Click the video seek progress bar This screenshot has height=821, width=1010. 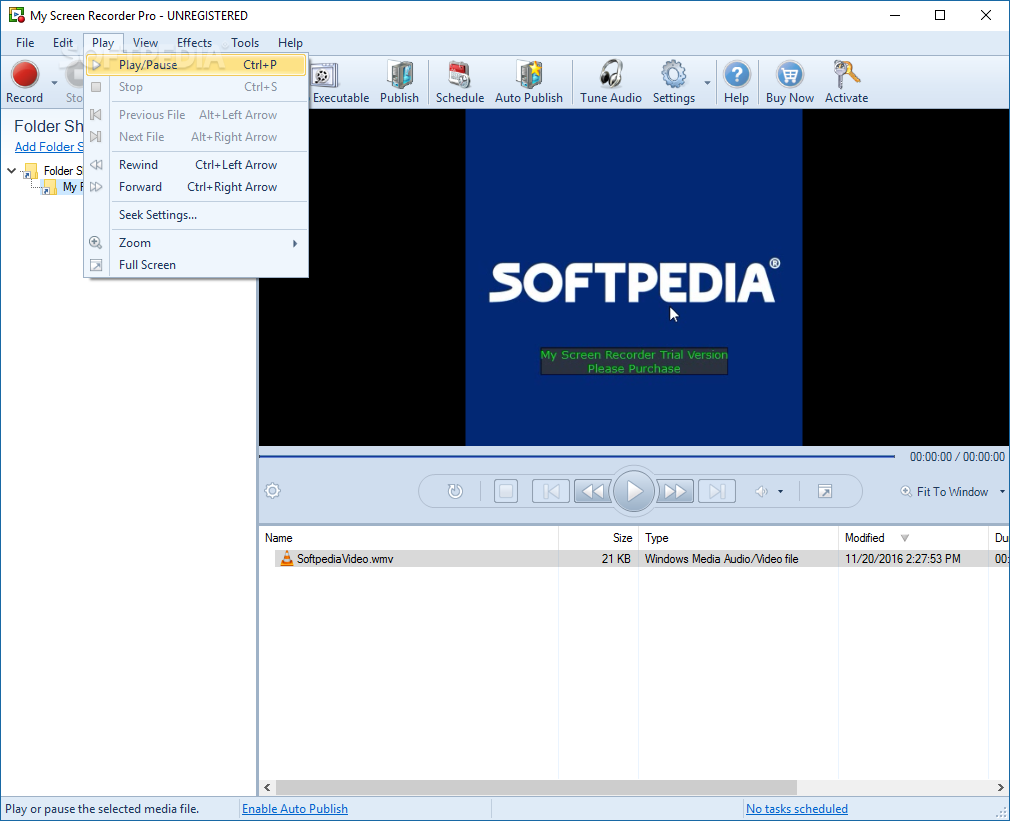(x=577, y=457)
